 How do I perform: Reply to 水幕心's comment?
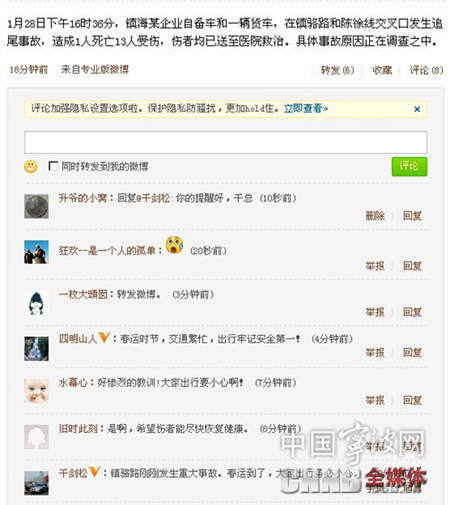pyautogui.click(x=412, y=400)
